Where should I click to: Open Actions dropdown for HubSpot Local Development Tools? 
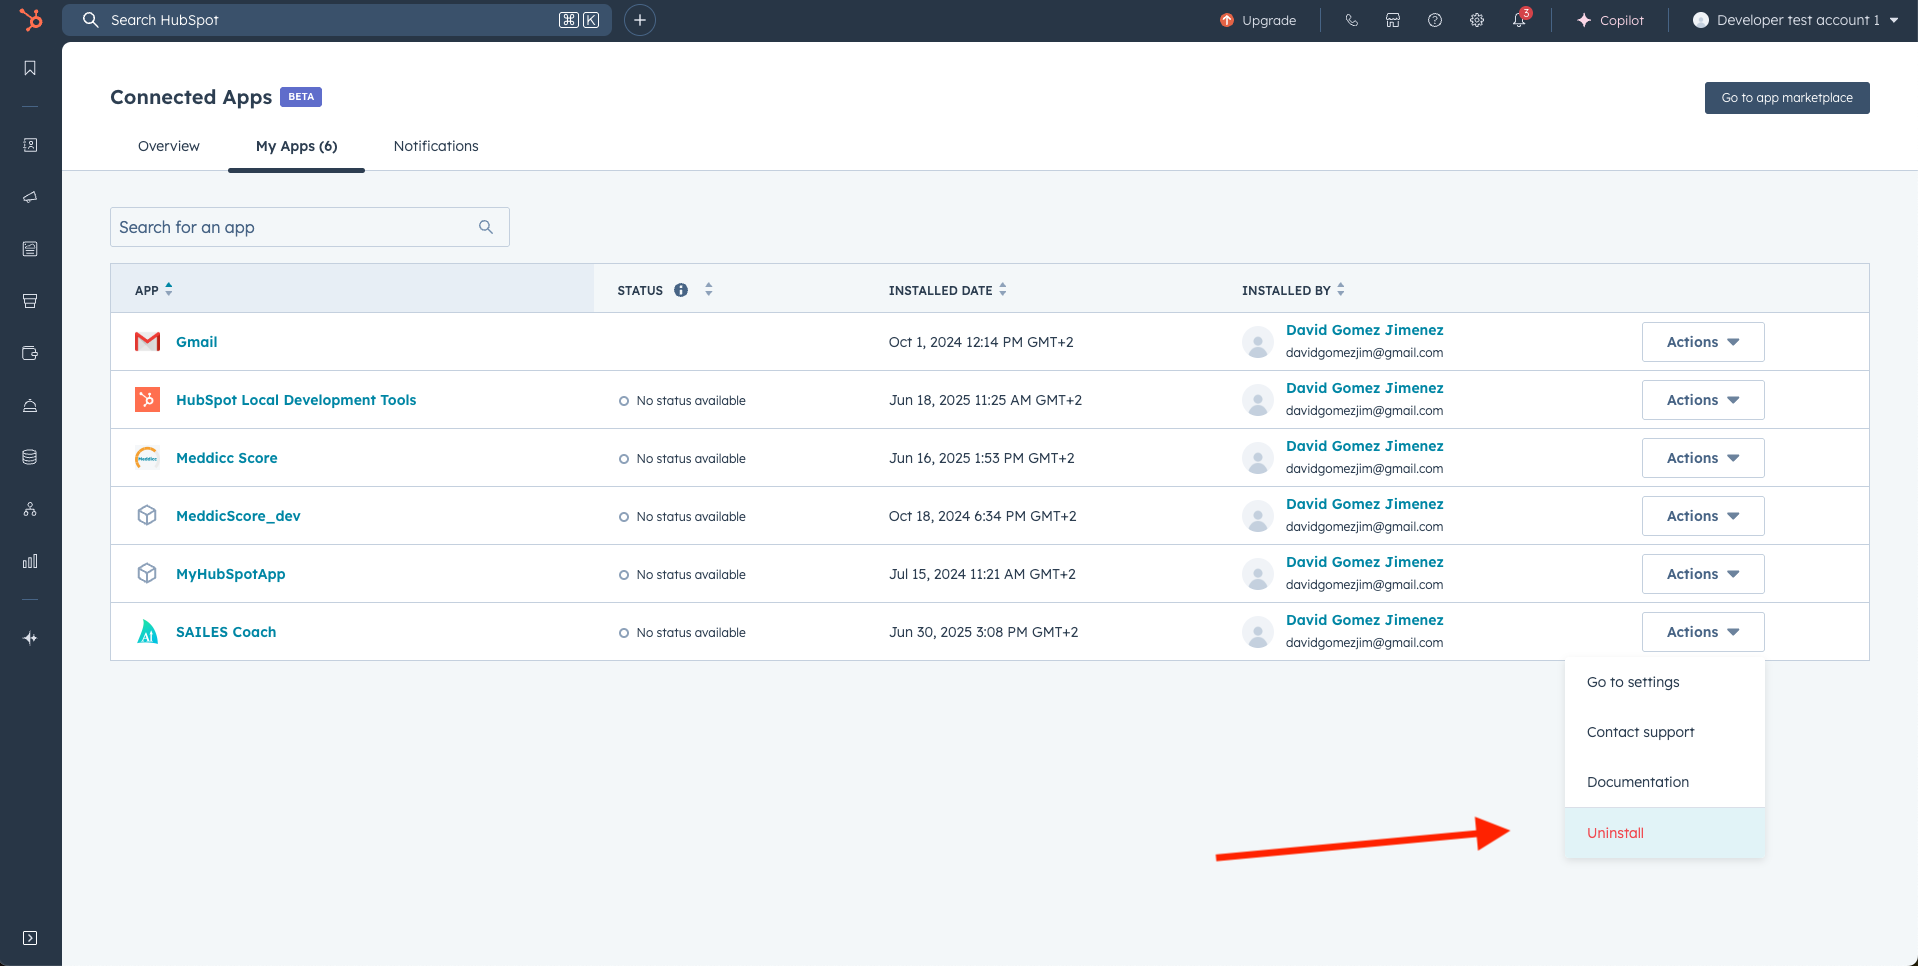[1703, 400]
